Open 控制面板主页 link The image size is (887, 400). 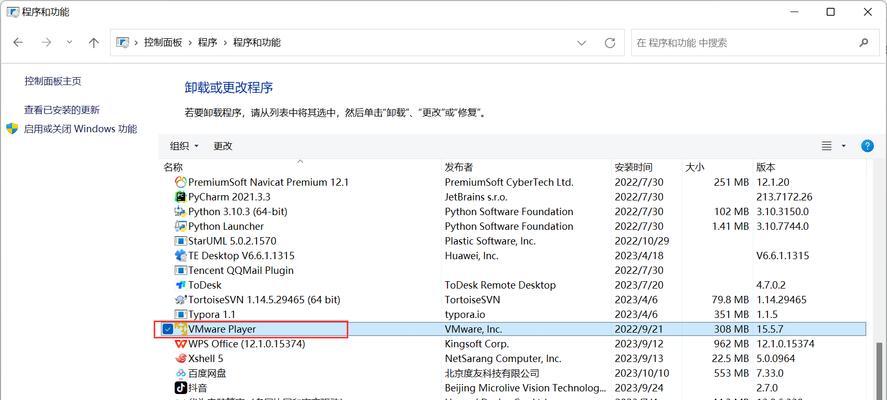pyautogui.click(x=53, y=81)
